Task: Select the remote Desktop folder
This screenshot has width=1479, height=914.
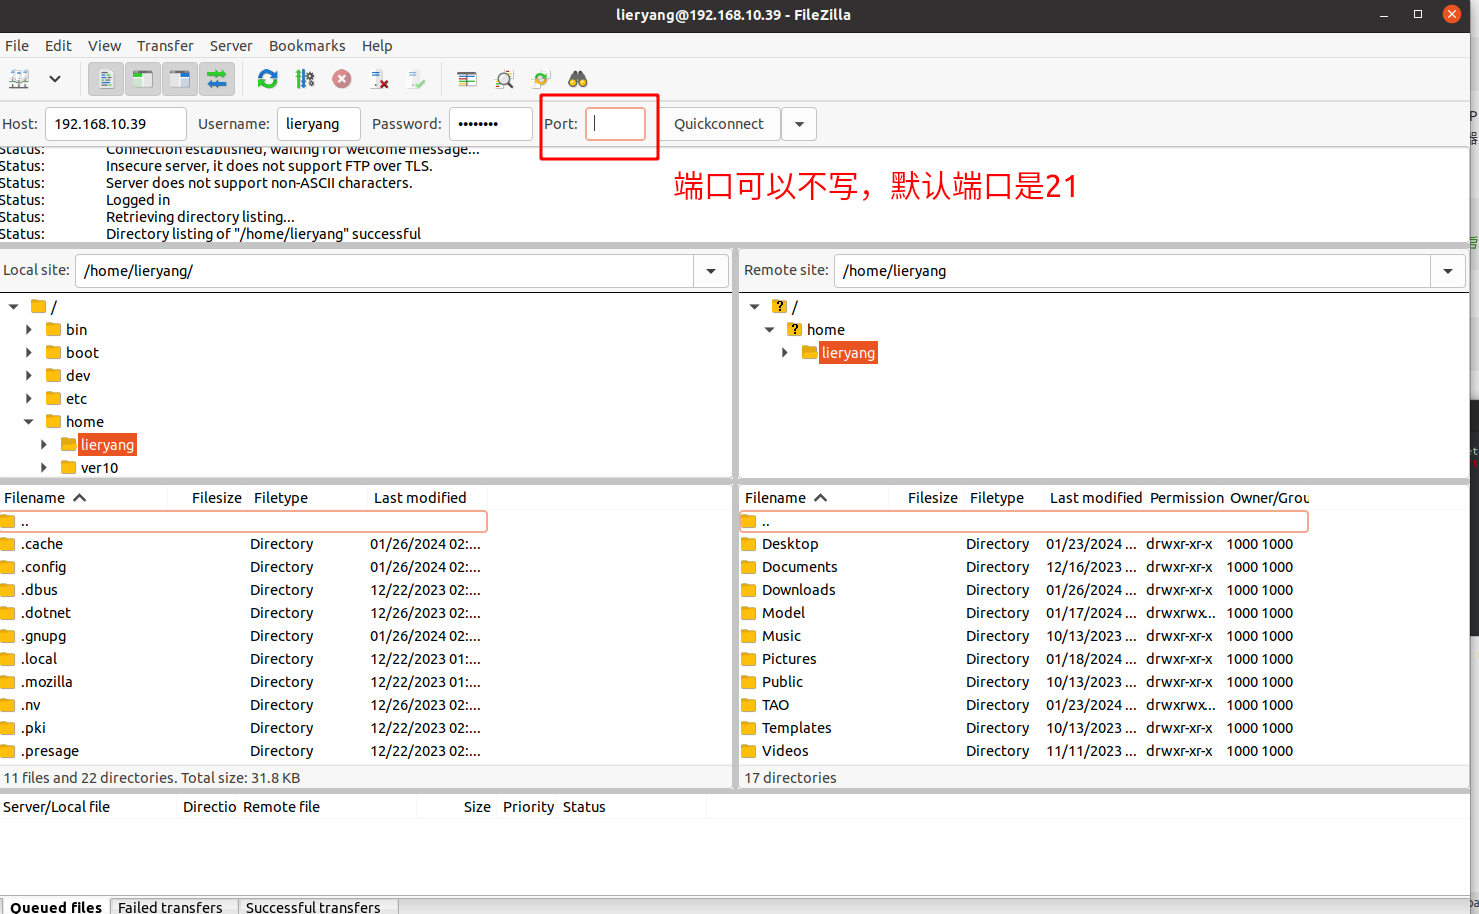Action: pyautogui.click(x=1024, y=544)
